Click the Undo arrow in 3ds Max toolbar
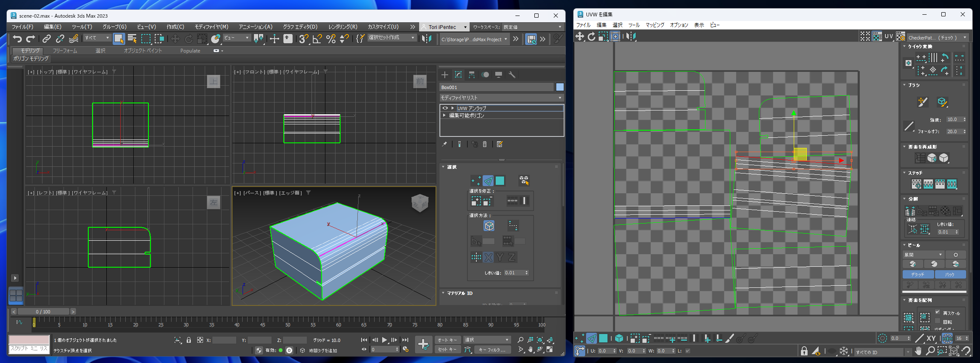Image resolution: width=980 pixels, height=363 pixels. pos(18,39)
